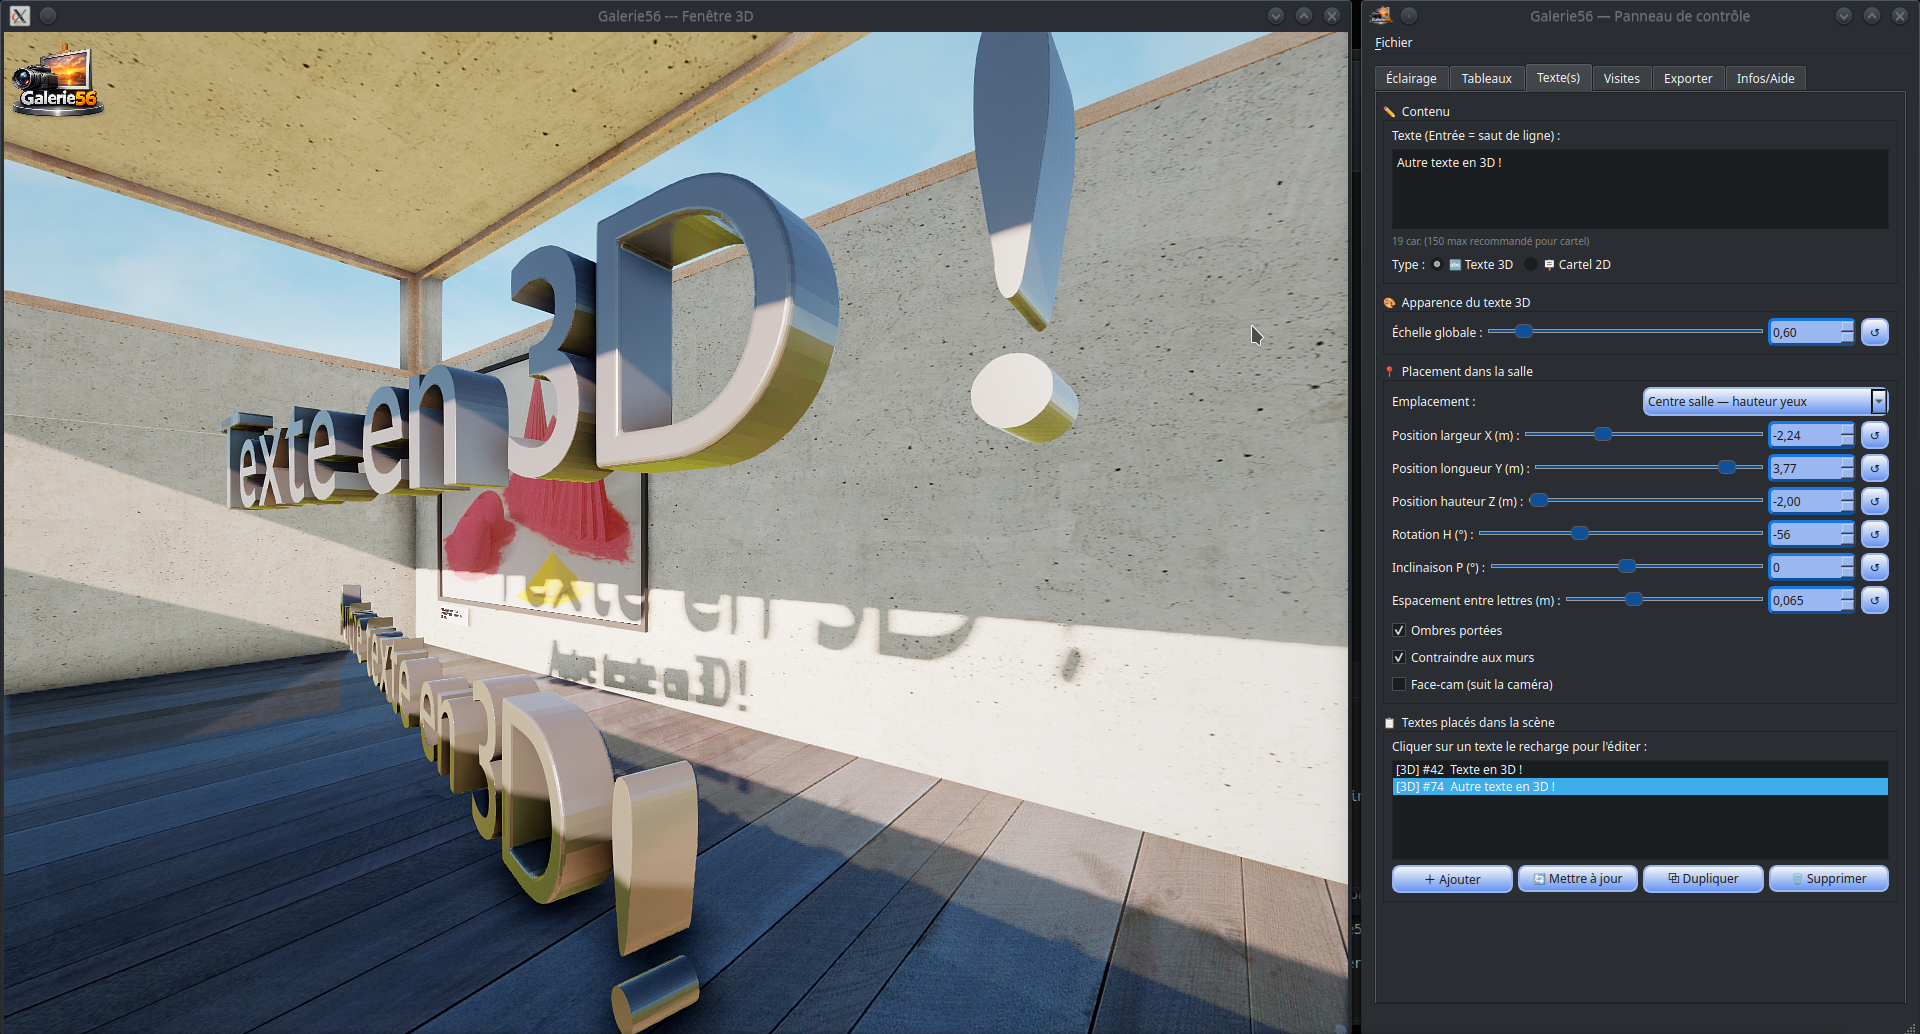Focus the Texte content text area
Image resolution: width=1920 pixels, height=1034 pixels.
click(x=1640, y=189)
